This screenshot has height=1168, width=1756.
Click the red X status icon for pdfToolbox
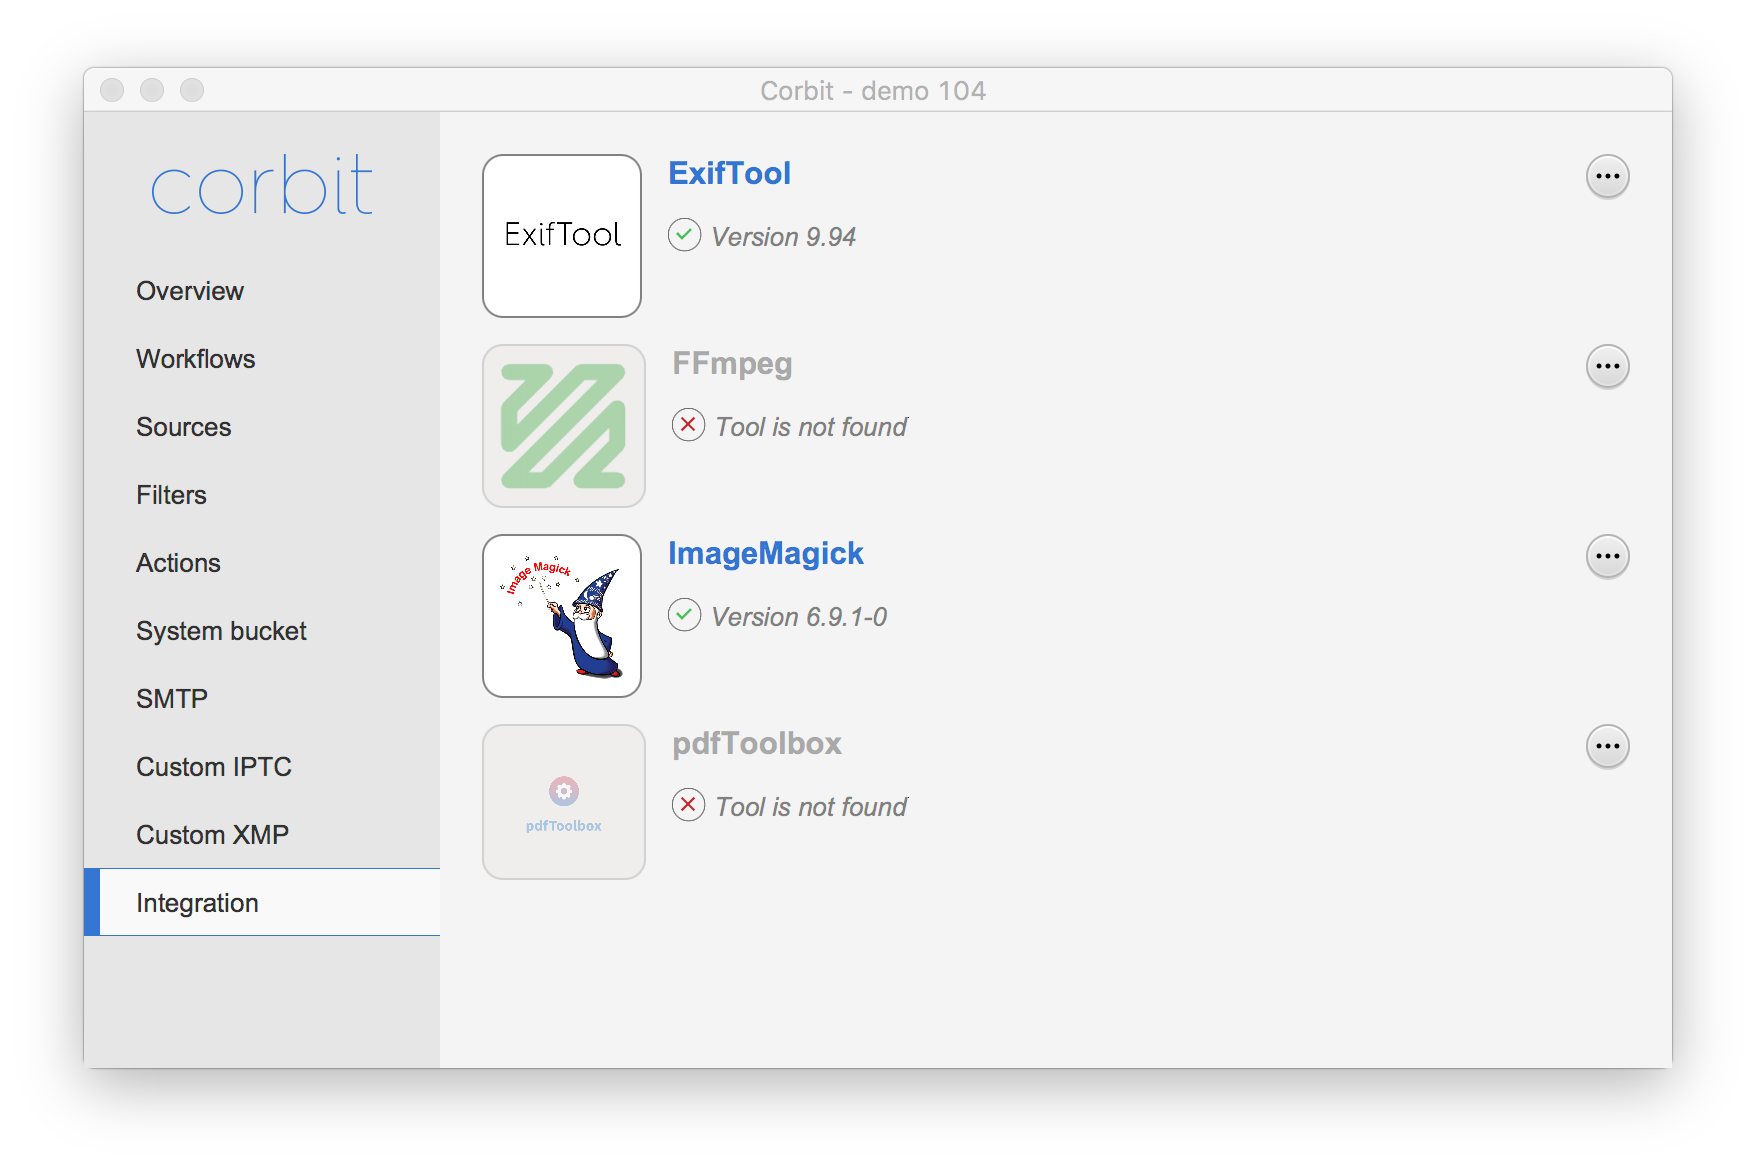tap(689, 805)
